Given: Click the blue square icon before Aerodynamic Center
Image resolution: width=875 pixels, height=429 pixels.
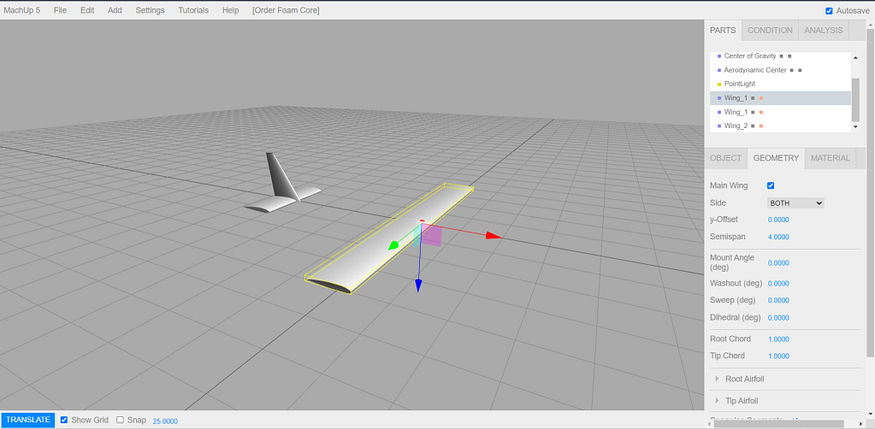Looking at the screenshot, I should [719, 70].
